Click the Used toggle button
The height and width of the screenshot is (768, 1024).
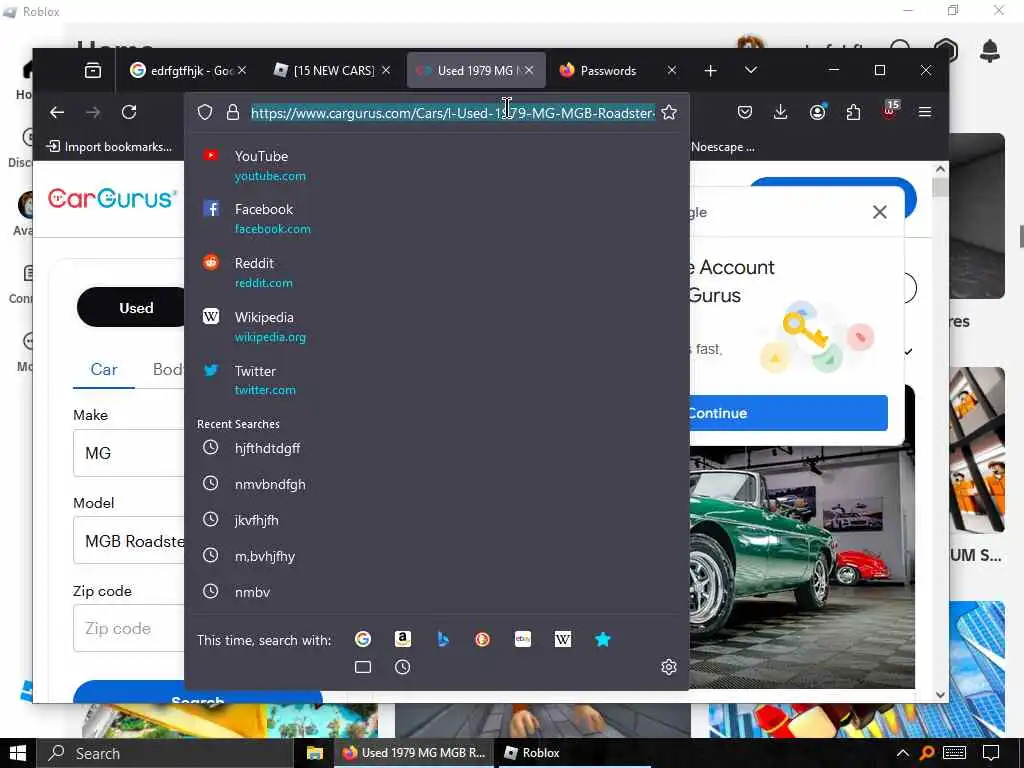pyautogui.click(x=131, y=308)
